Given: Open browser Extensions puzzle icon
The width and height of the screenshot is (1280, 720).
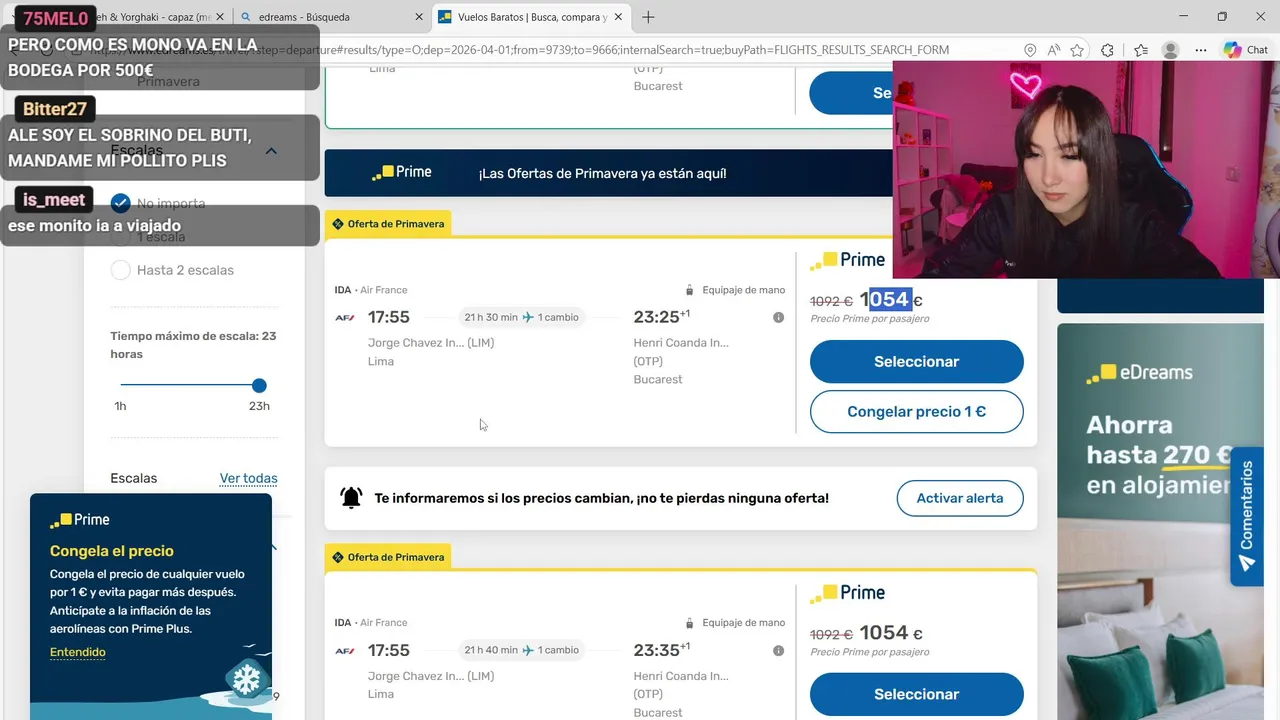Looking at the screenshot, I should (1107, 50).
